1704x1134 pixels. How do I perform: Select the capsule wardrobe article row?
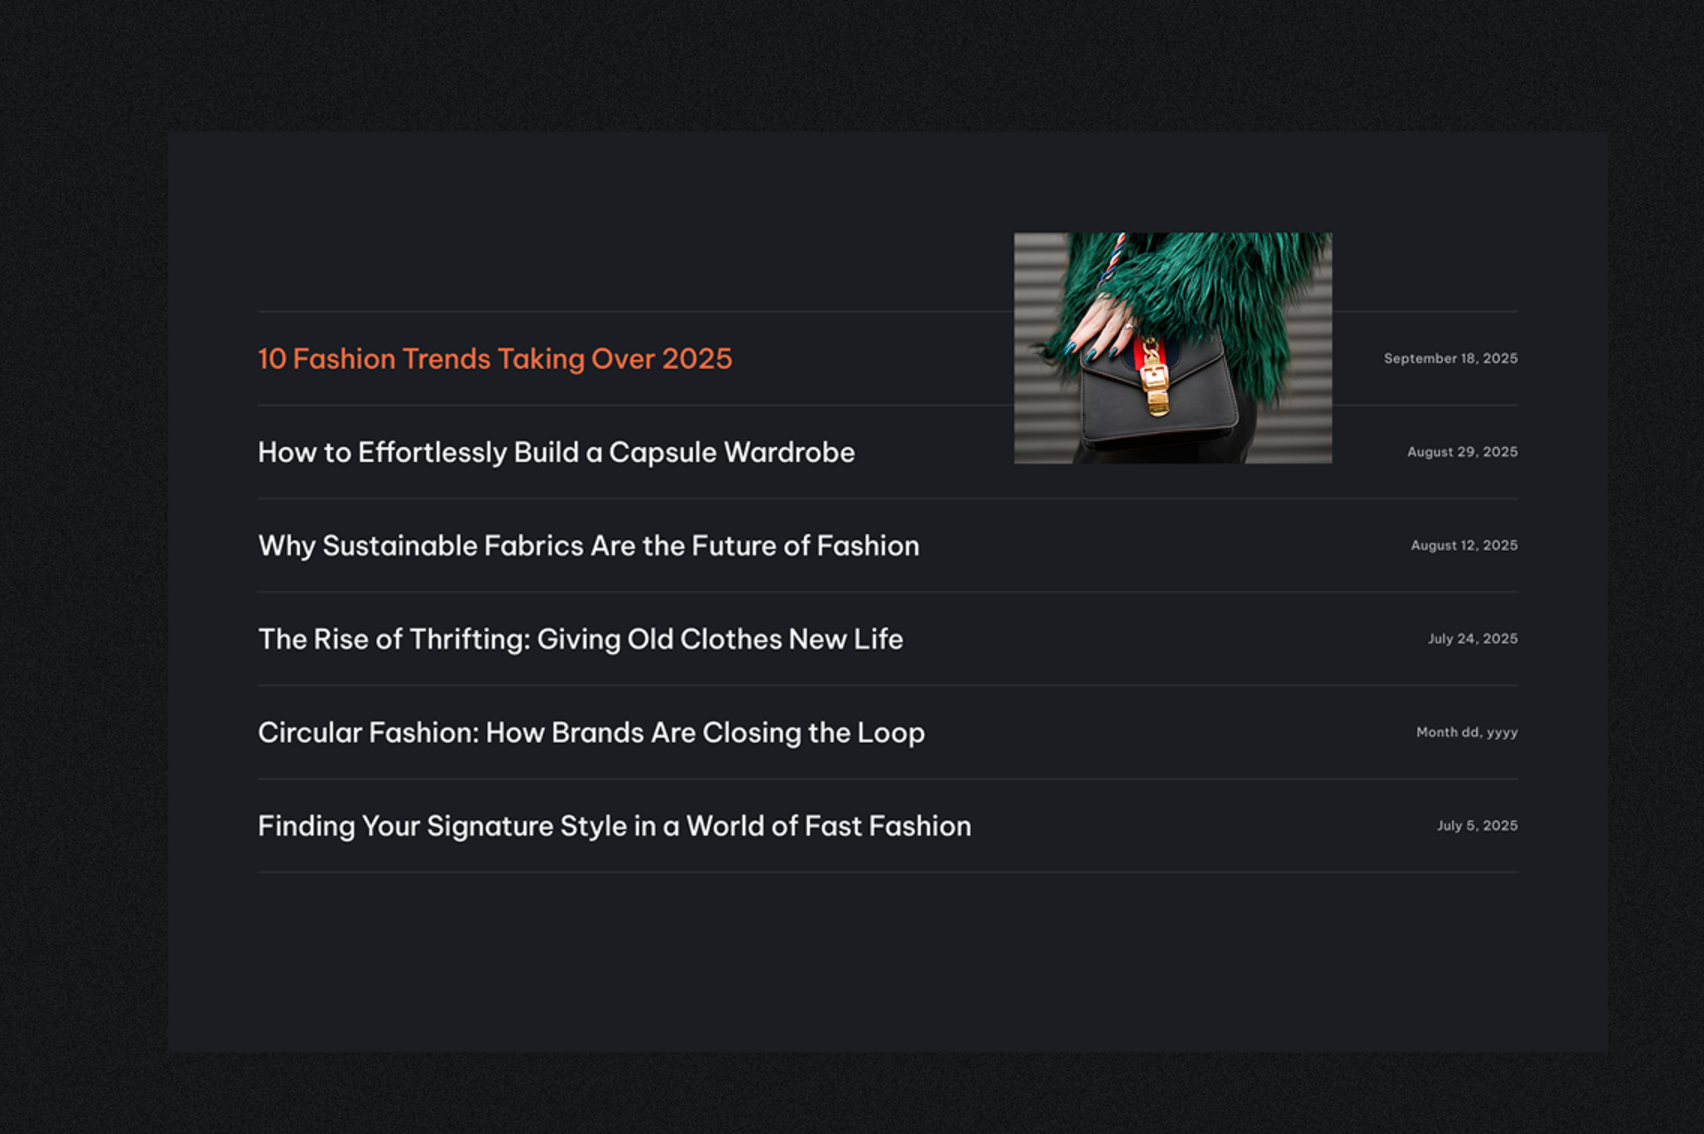[x=700, y=452]
